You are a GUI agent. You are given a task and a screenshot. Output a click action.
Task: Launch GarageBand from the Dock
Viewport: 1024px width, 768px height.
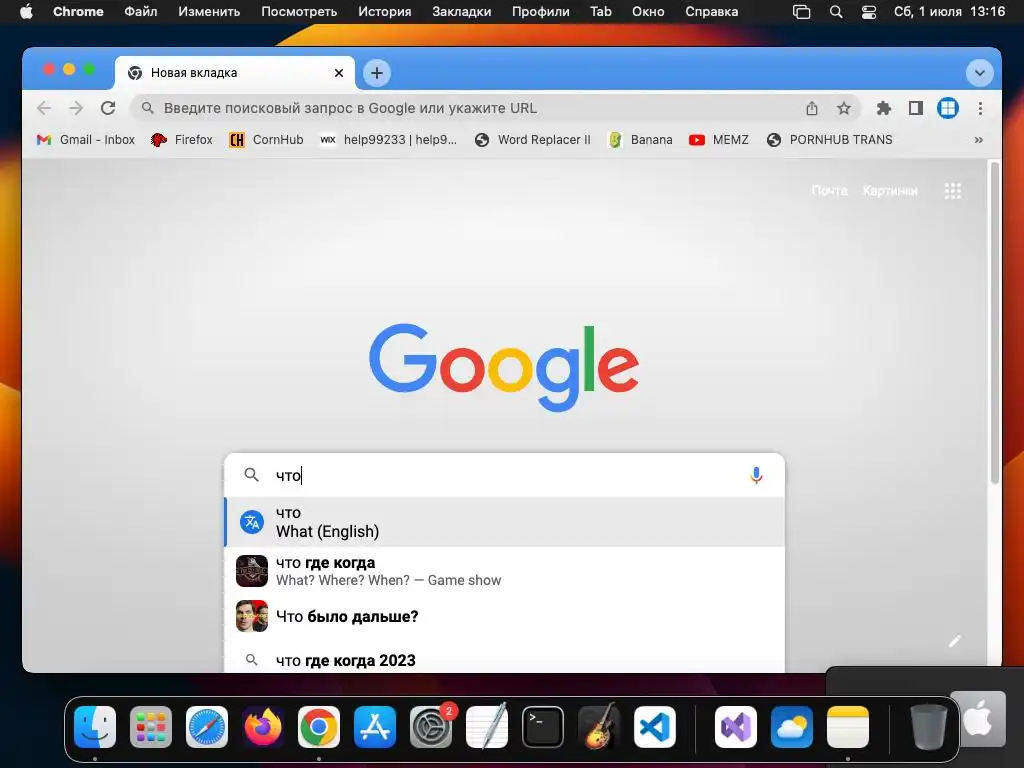click(599, 727)
